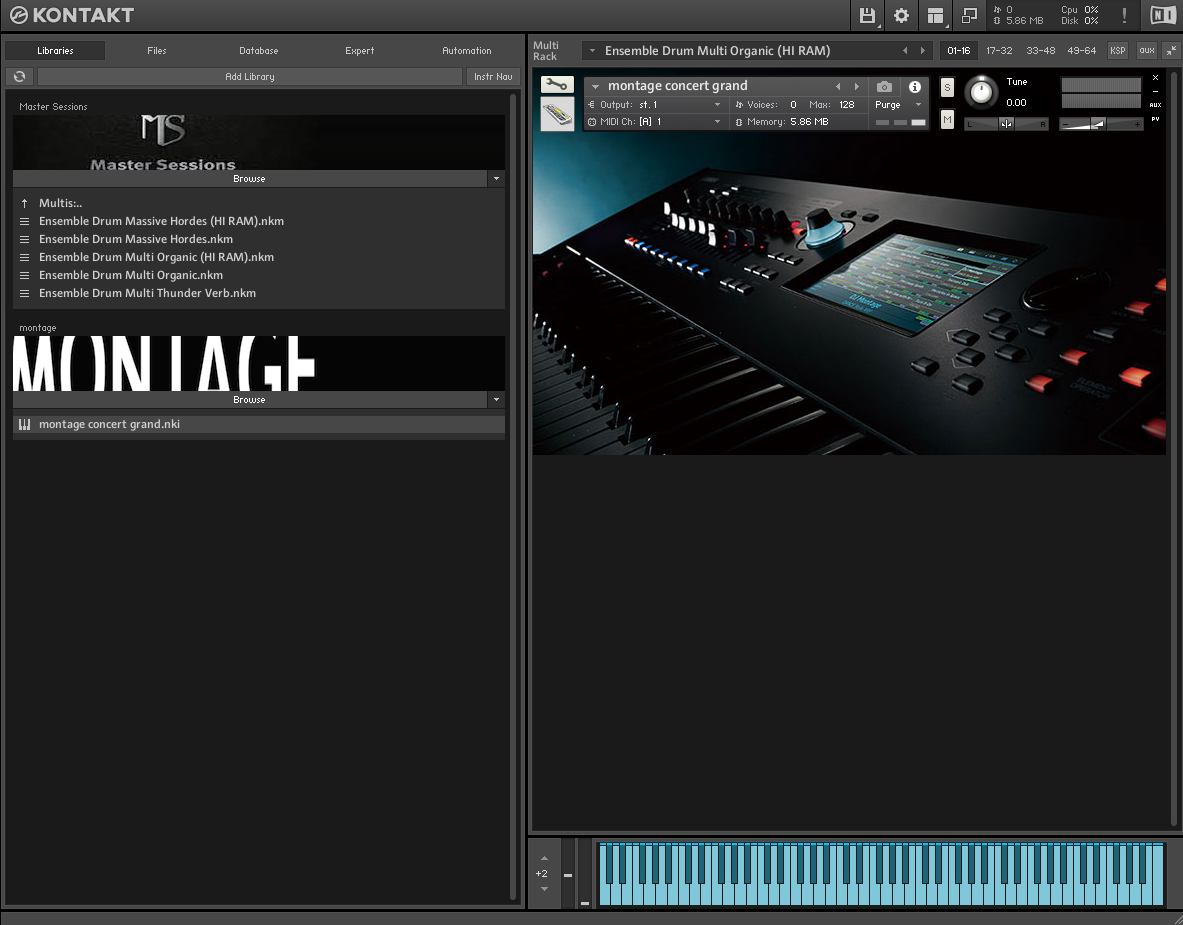Select Ensemble Drum Massive Hordes.nkm file

(x=259, y=239)
